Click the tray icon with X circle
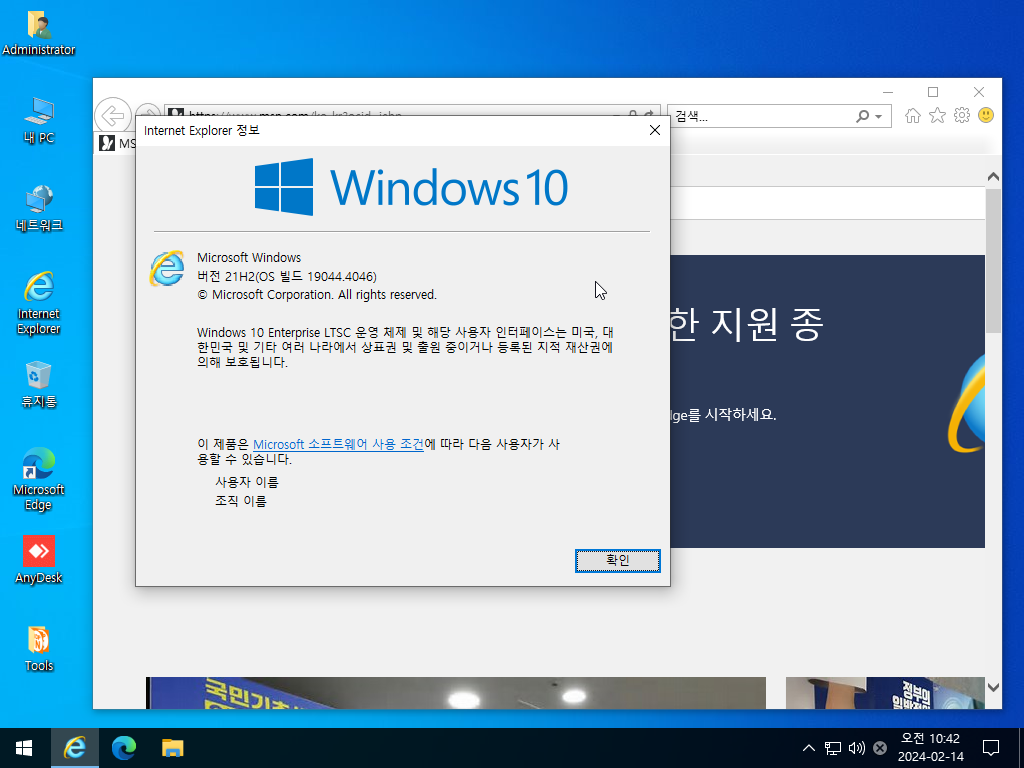 click(x=880, y=748)
